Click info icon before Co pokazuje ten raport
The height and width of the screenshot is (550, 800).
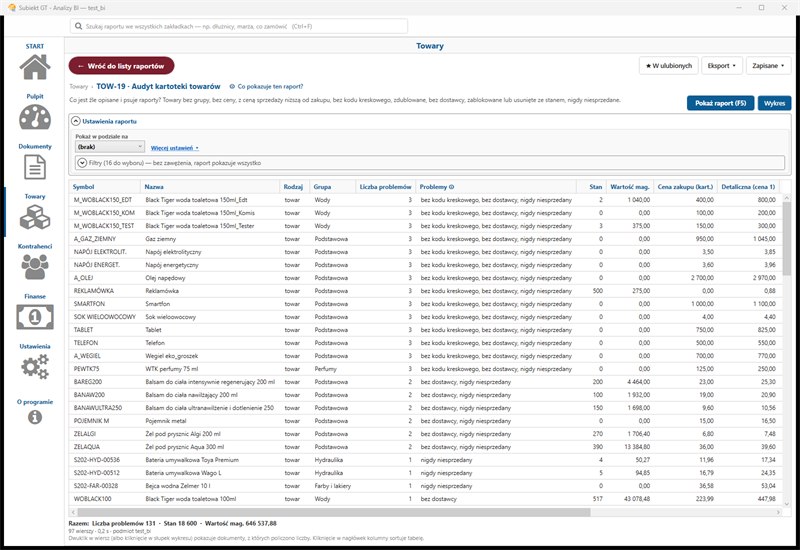232,87
